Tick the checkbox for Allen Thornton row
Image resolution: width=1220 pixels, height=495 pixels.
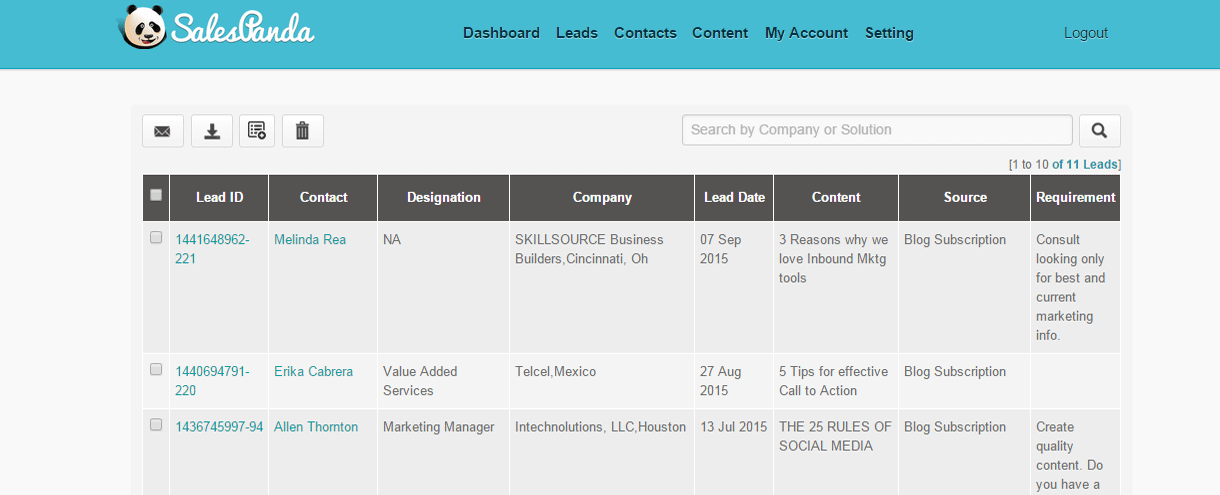[x=156, y=425]
